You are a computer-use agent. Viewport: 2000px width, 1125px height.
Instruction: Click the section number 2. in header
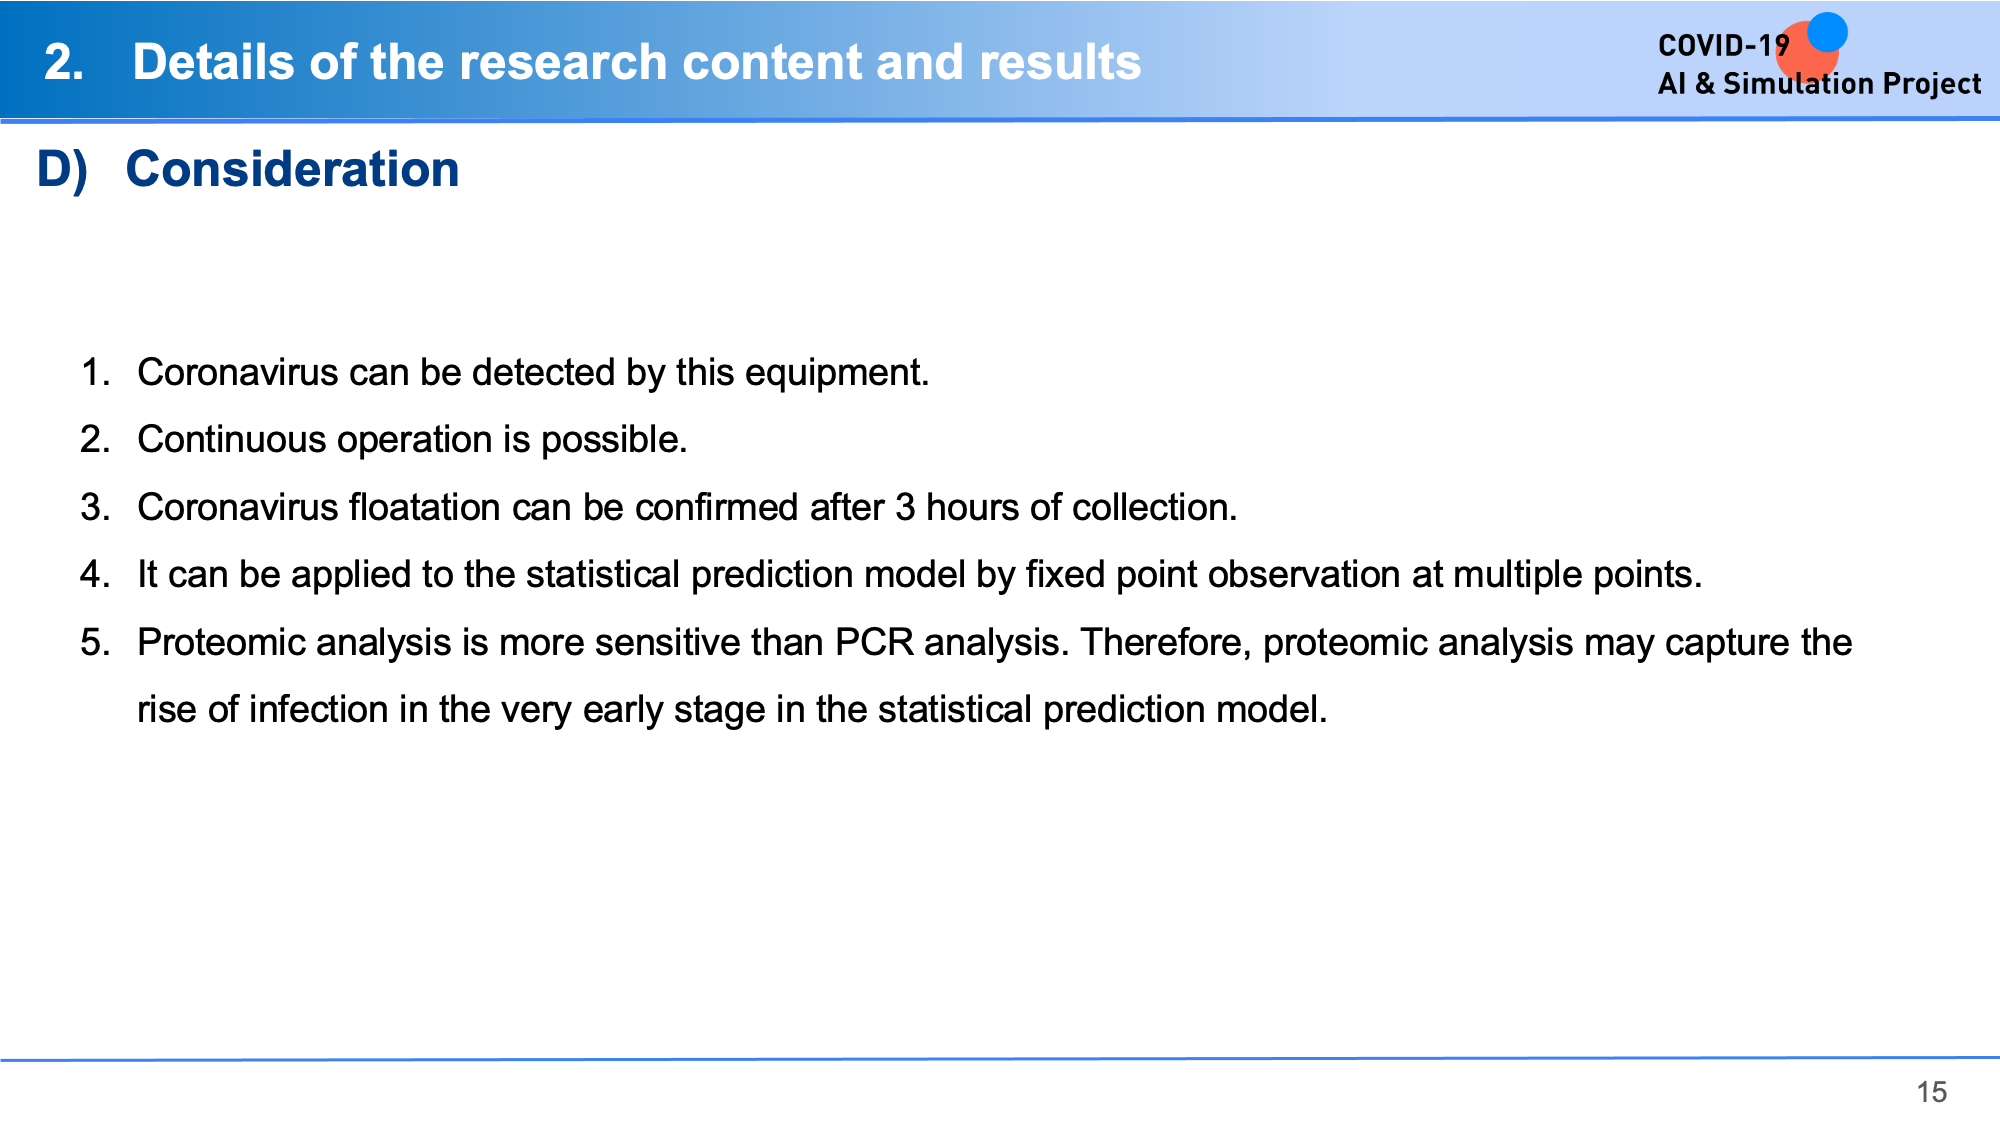pos(64,62)
